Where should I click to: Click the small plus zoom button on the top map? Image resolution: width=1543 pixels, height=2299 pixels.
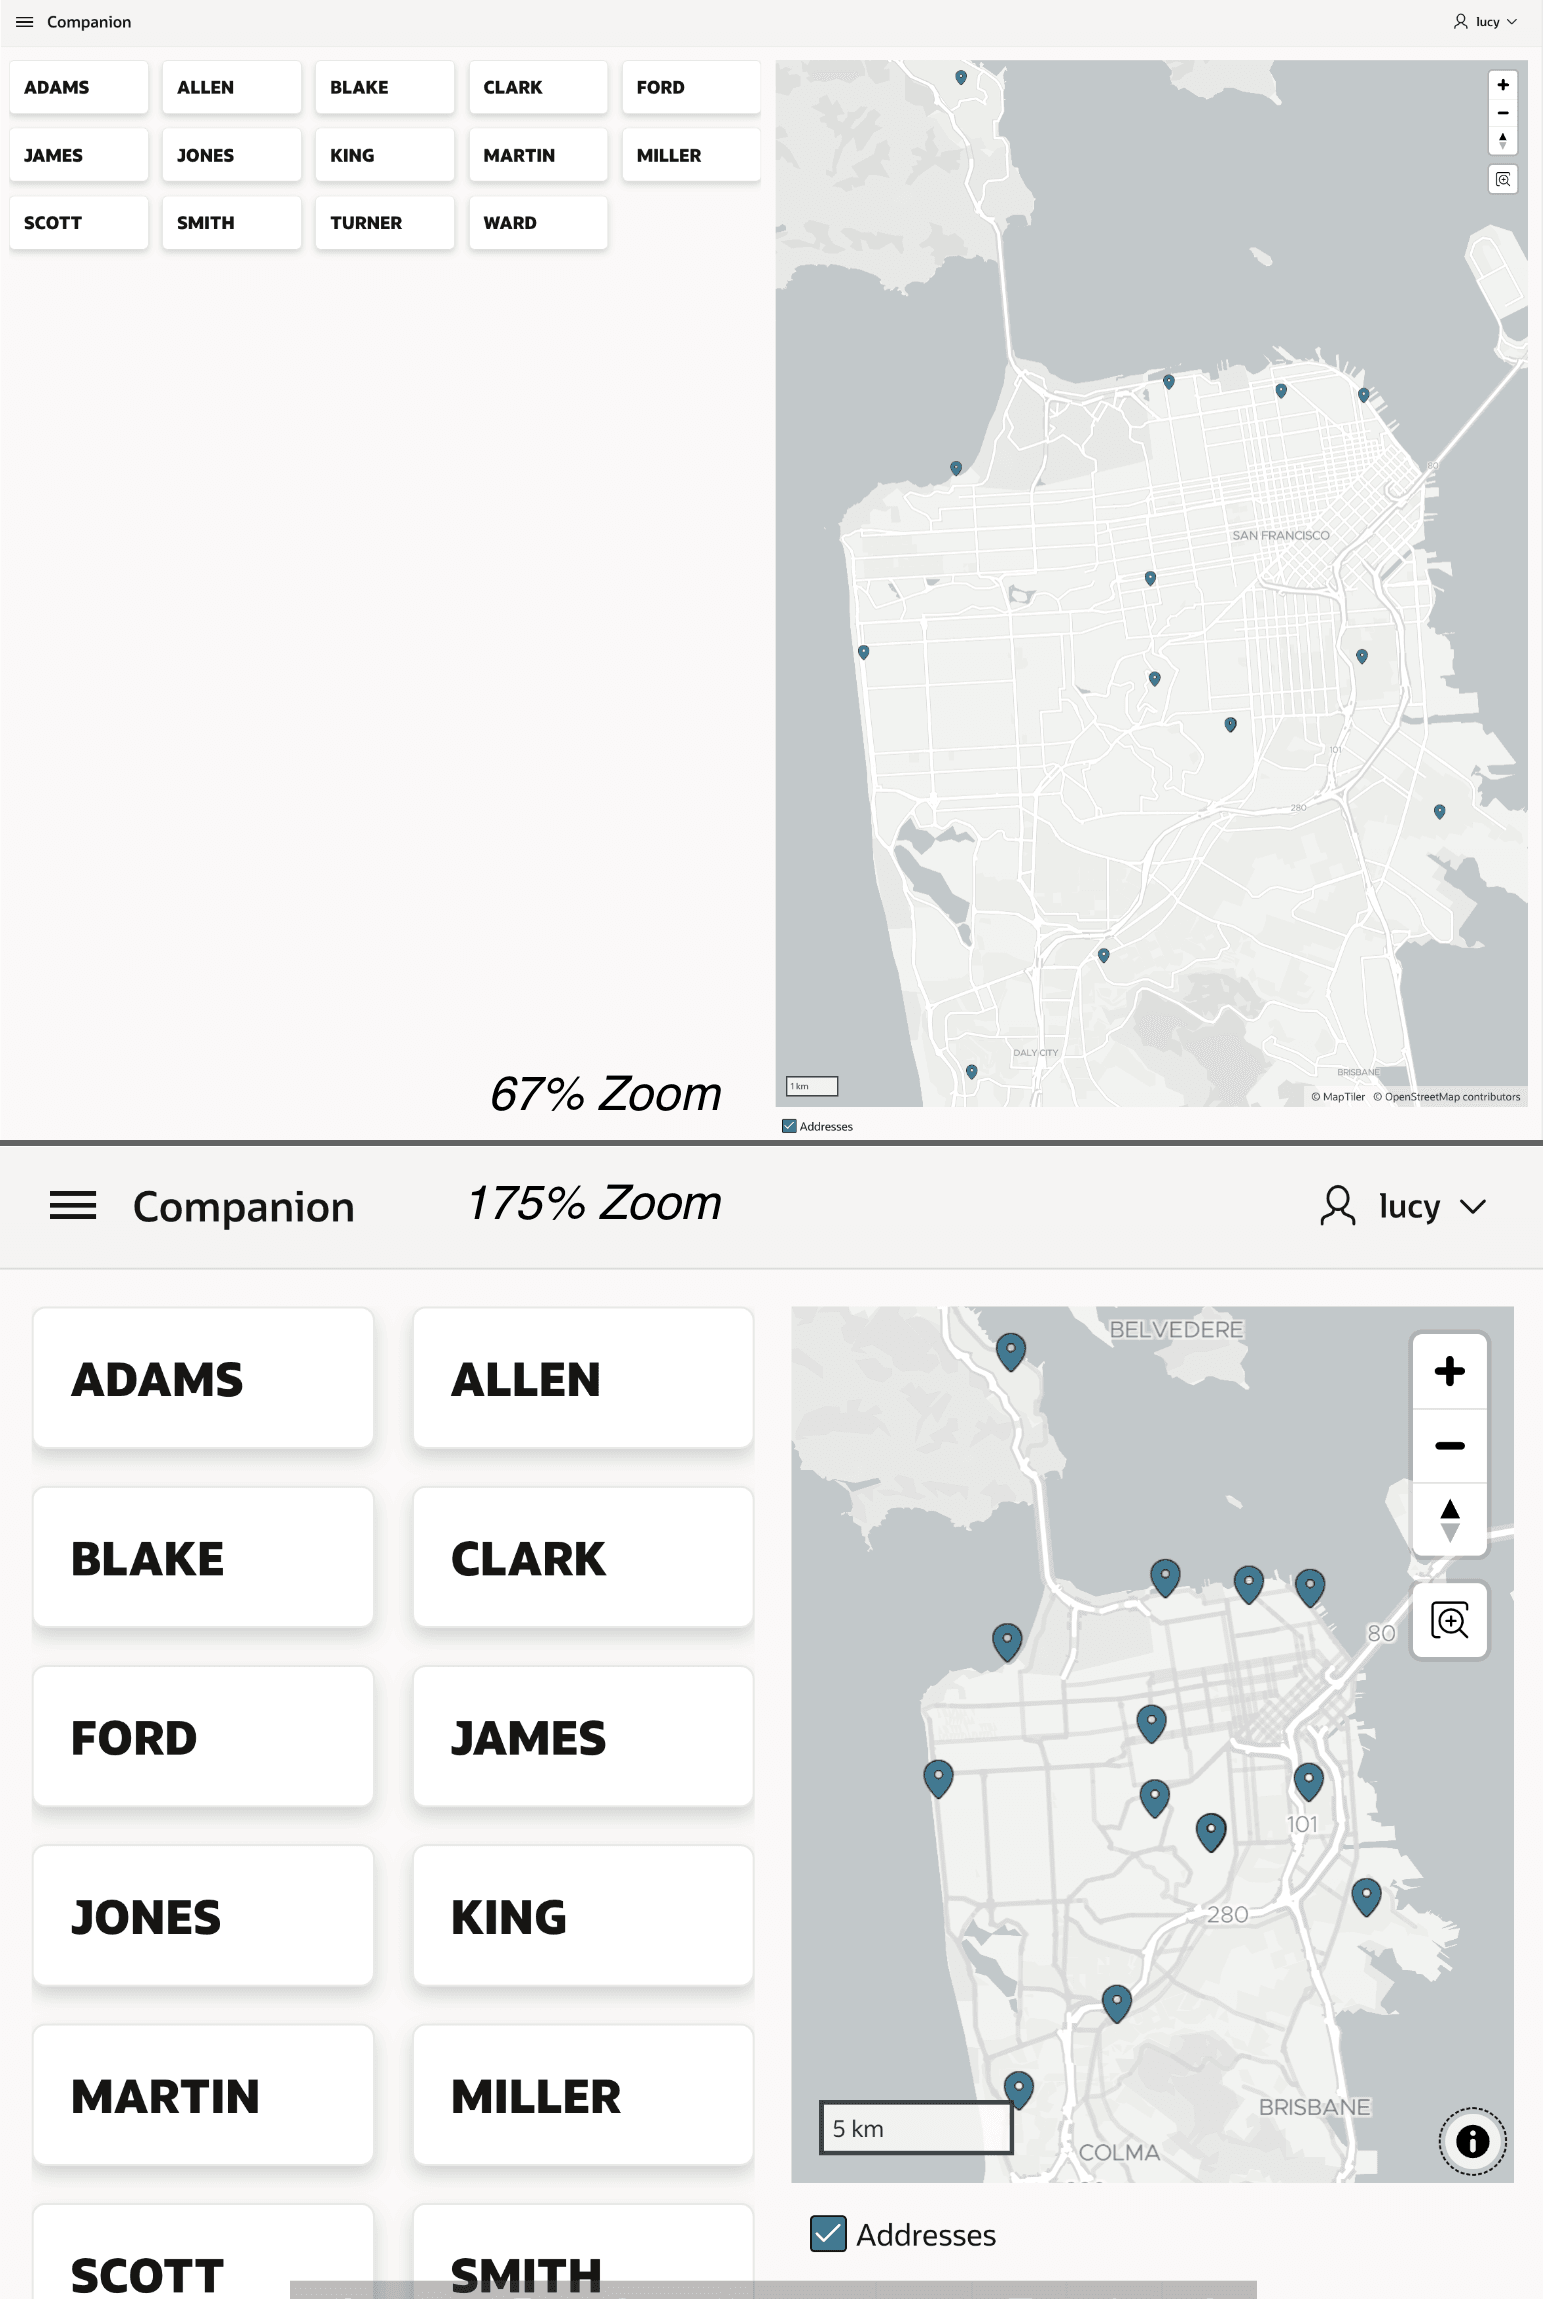pos(1502,85)
